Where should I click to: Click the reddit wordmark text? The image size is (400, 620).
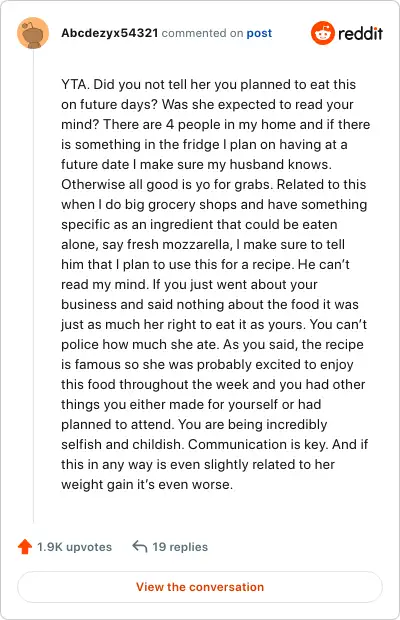[x=360, y=33]
